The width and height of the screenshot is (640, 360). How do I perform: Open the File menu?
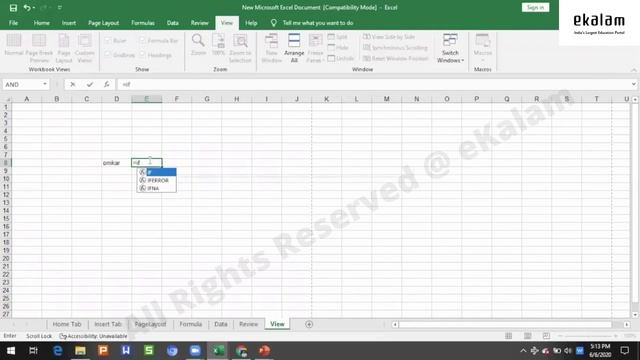(13, 23)
